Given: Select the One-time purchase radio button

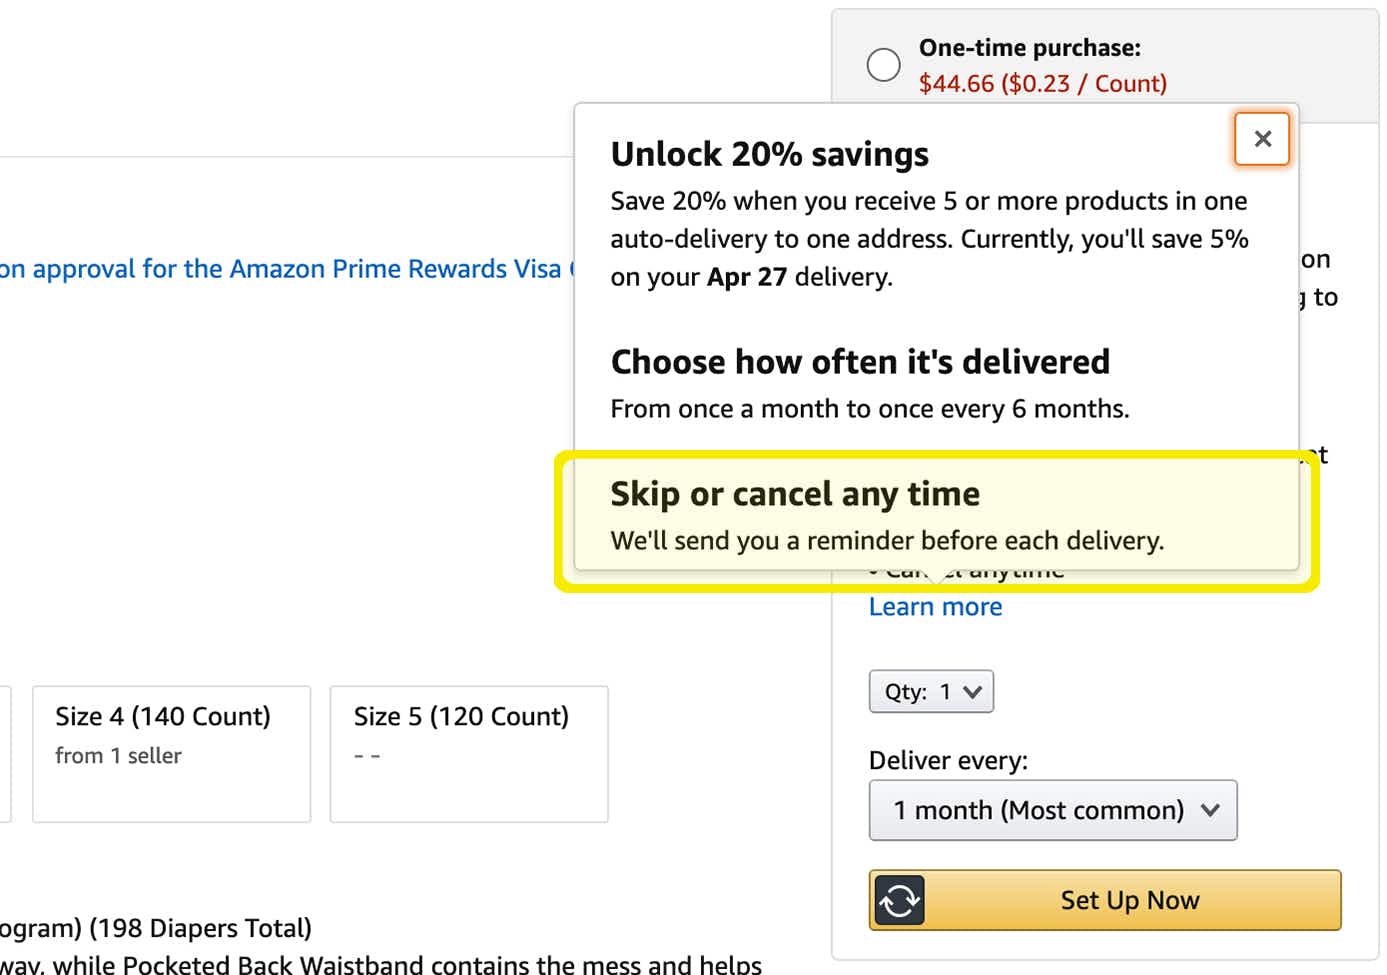Looking at the screenshot, I should click(x=884, y=64).
